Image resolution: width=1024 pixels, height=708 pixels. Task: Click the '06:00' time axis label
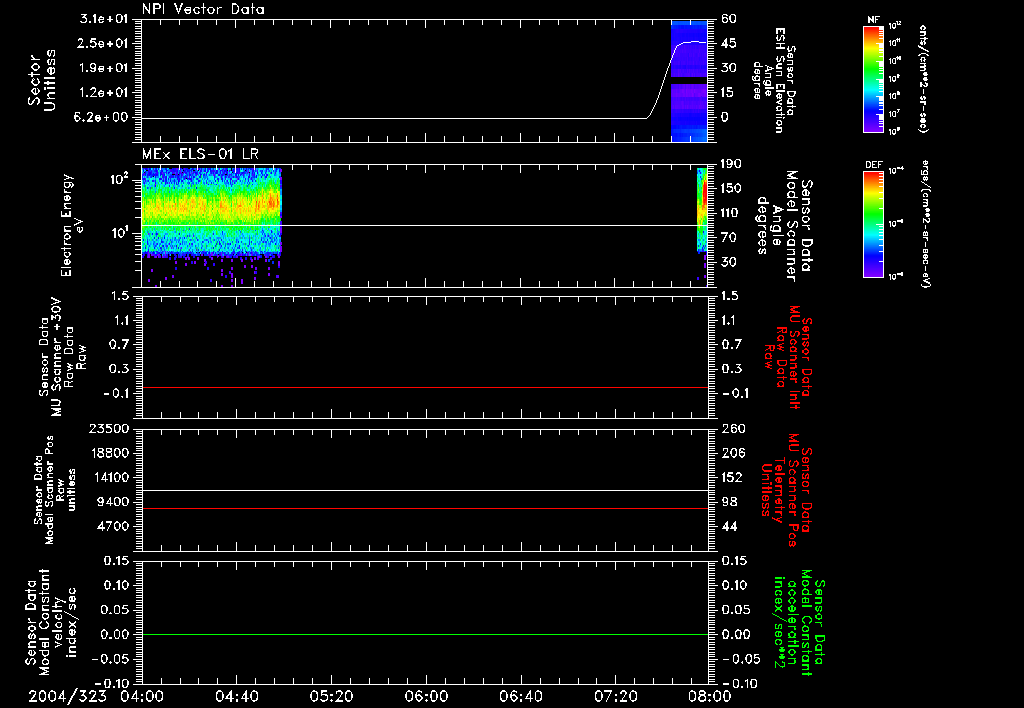(x=426, y=696)
